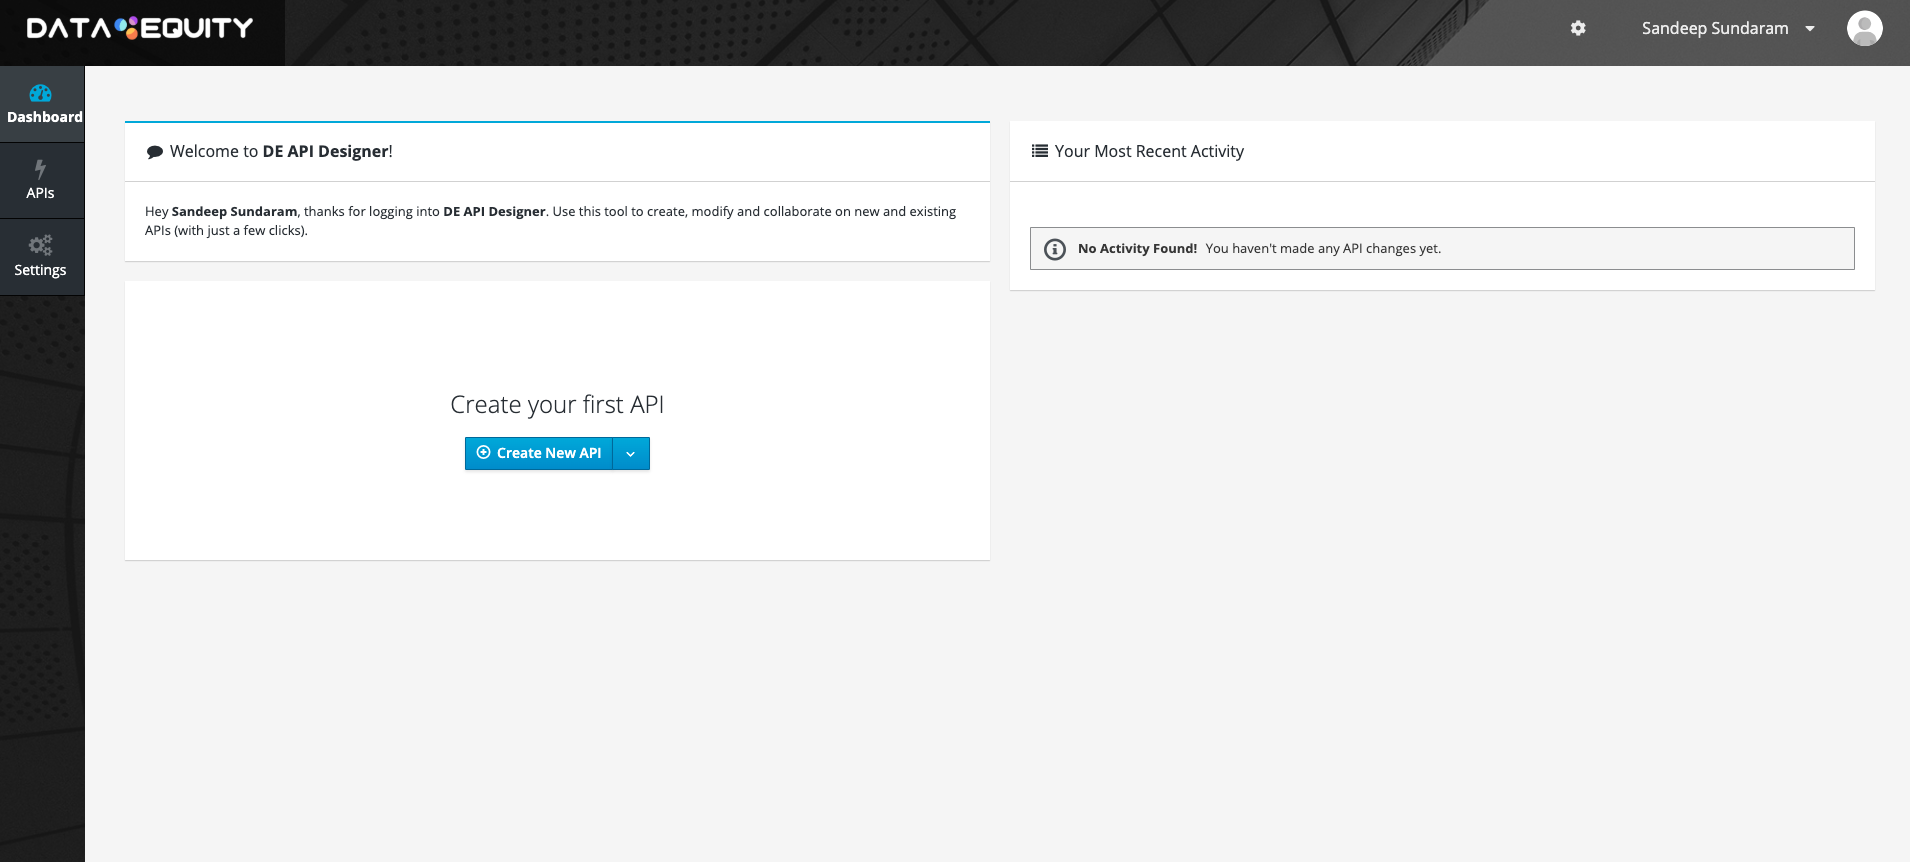Open the Settings sidebar section
This screenshot has width=1910, height=862.
coord(42,257)
